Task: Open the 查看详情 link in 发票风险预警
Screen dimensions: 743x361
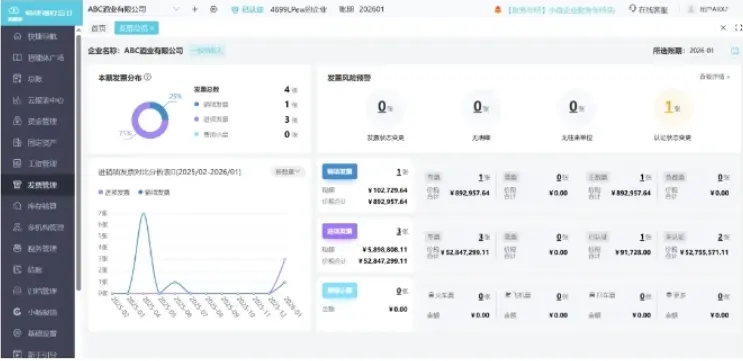Action: click(715, 76)
